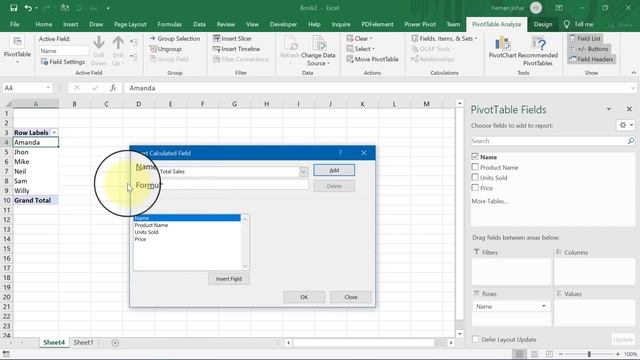This screenshot has height=360, width=640.
Task: Switch to Page Layout view in status bar
Action: [534, 354]
